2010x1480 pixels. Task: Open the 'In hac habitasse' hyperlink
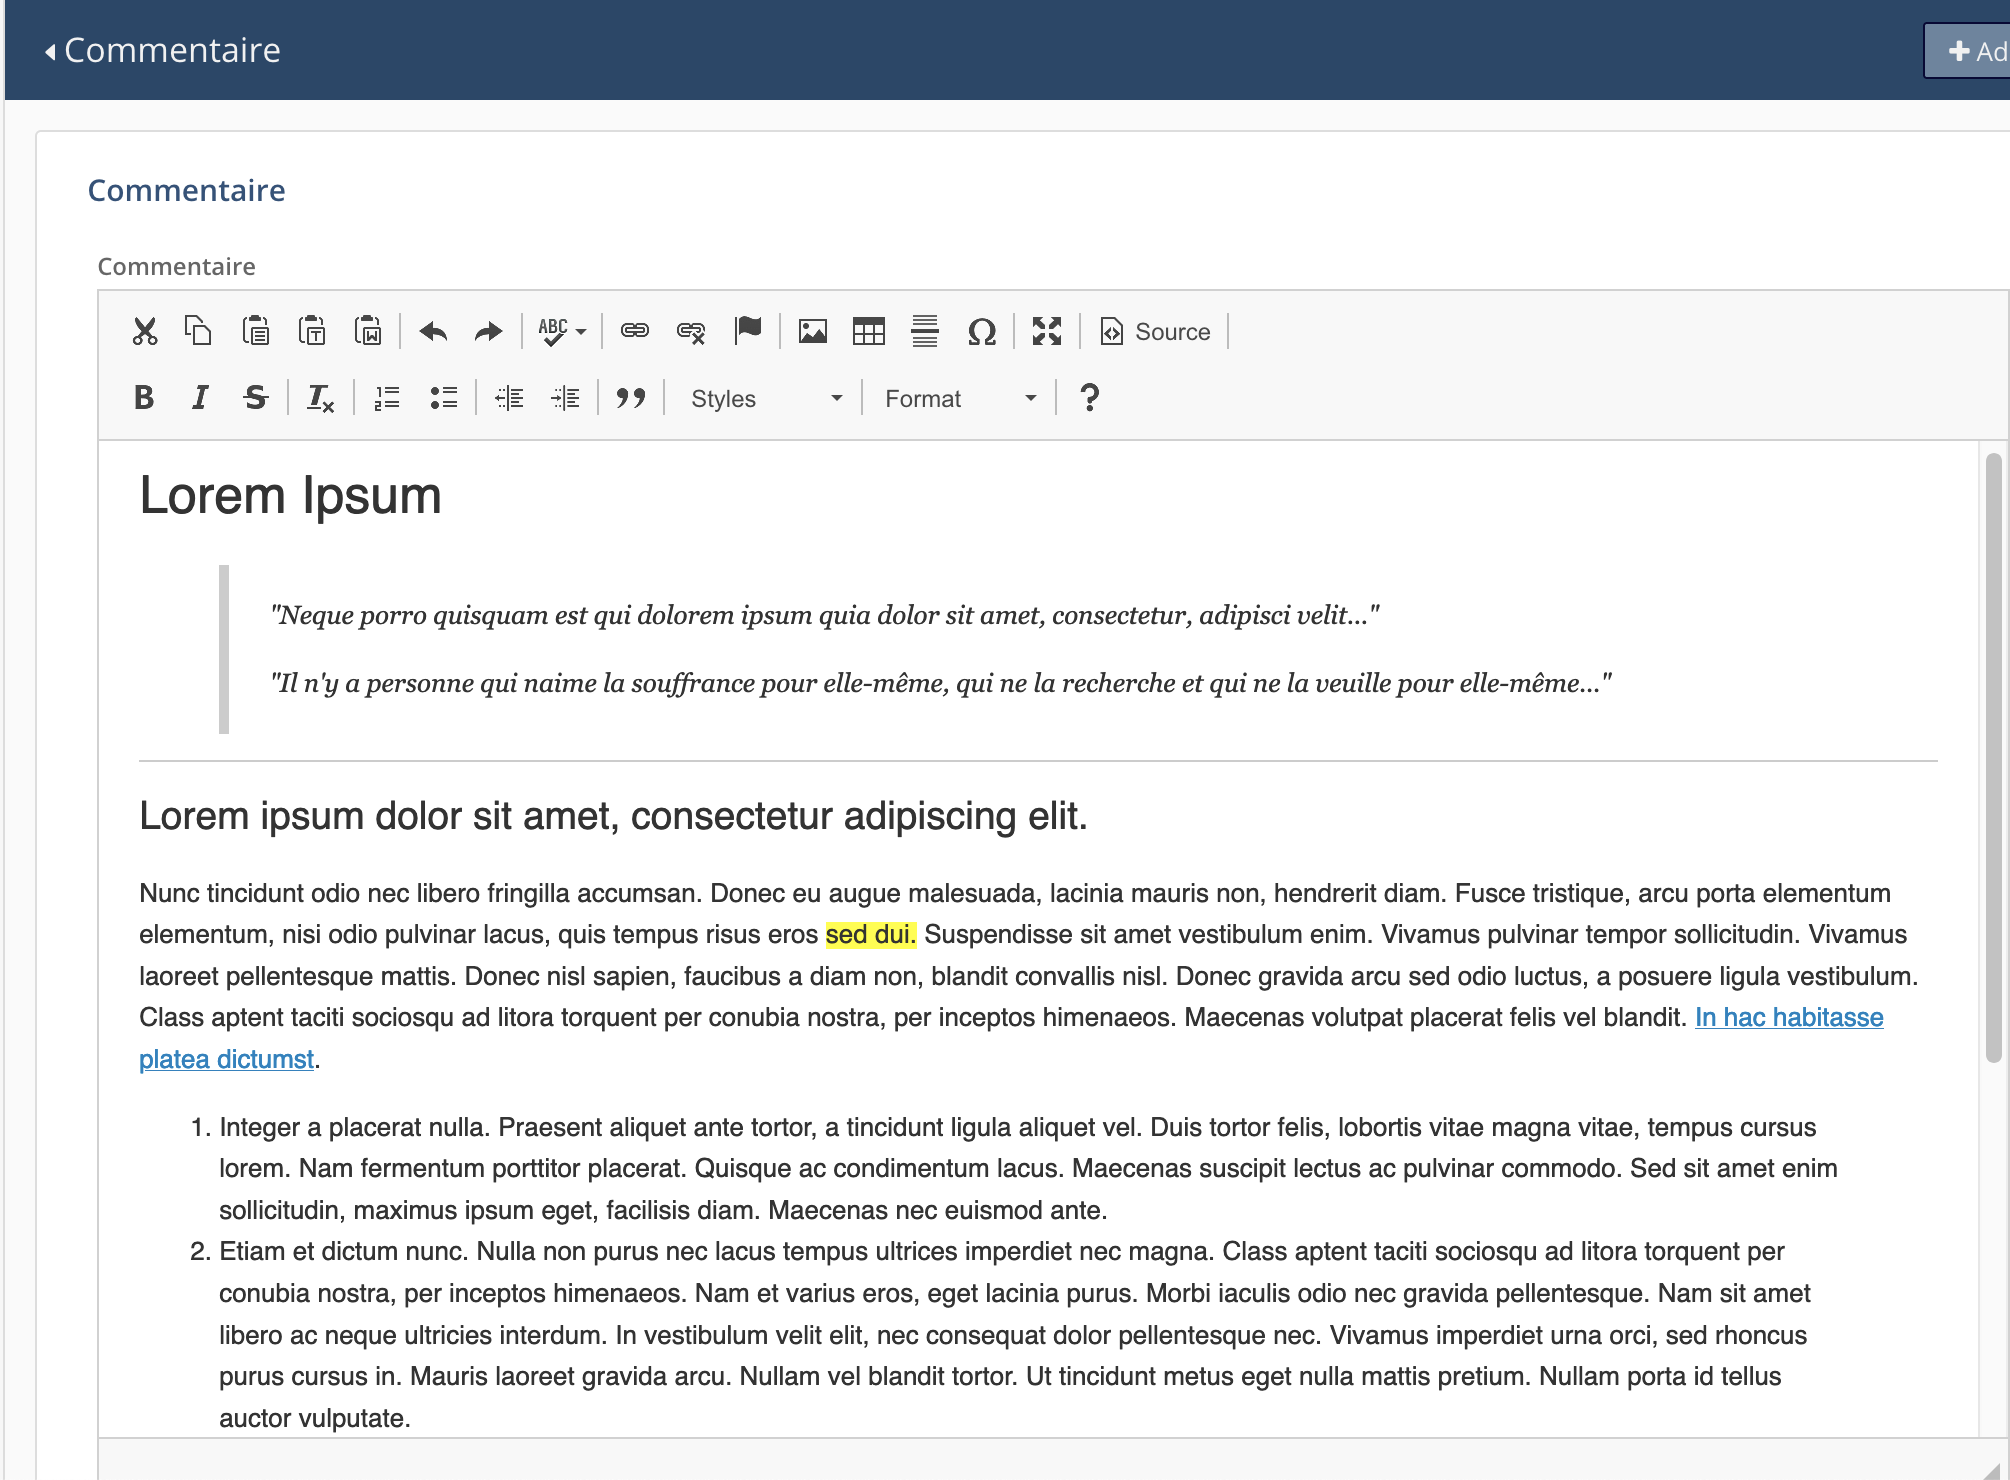1788,1017
